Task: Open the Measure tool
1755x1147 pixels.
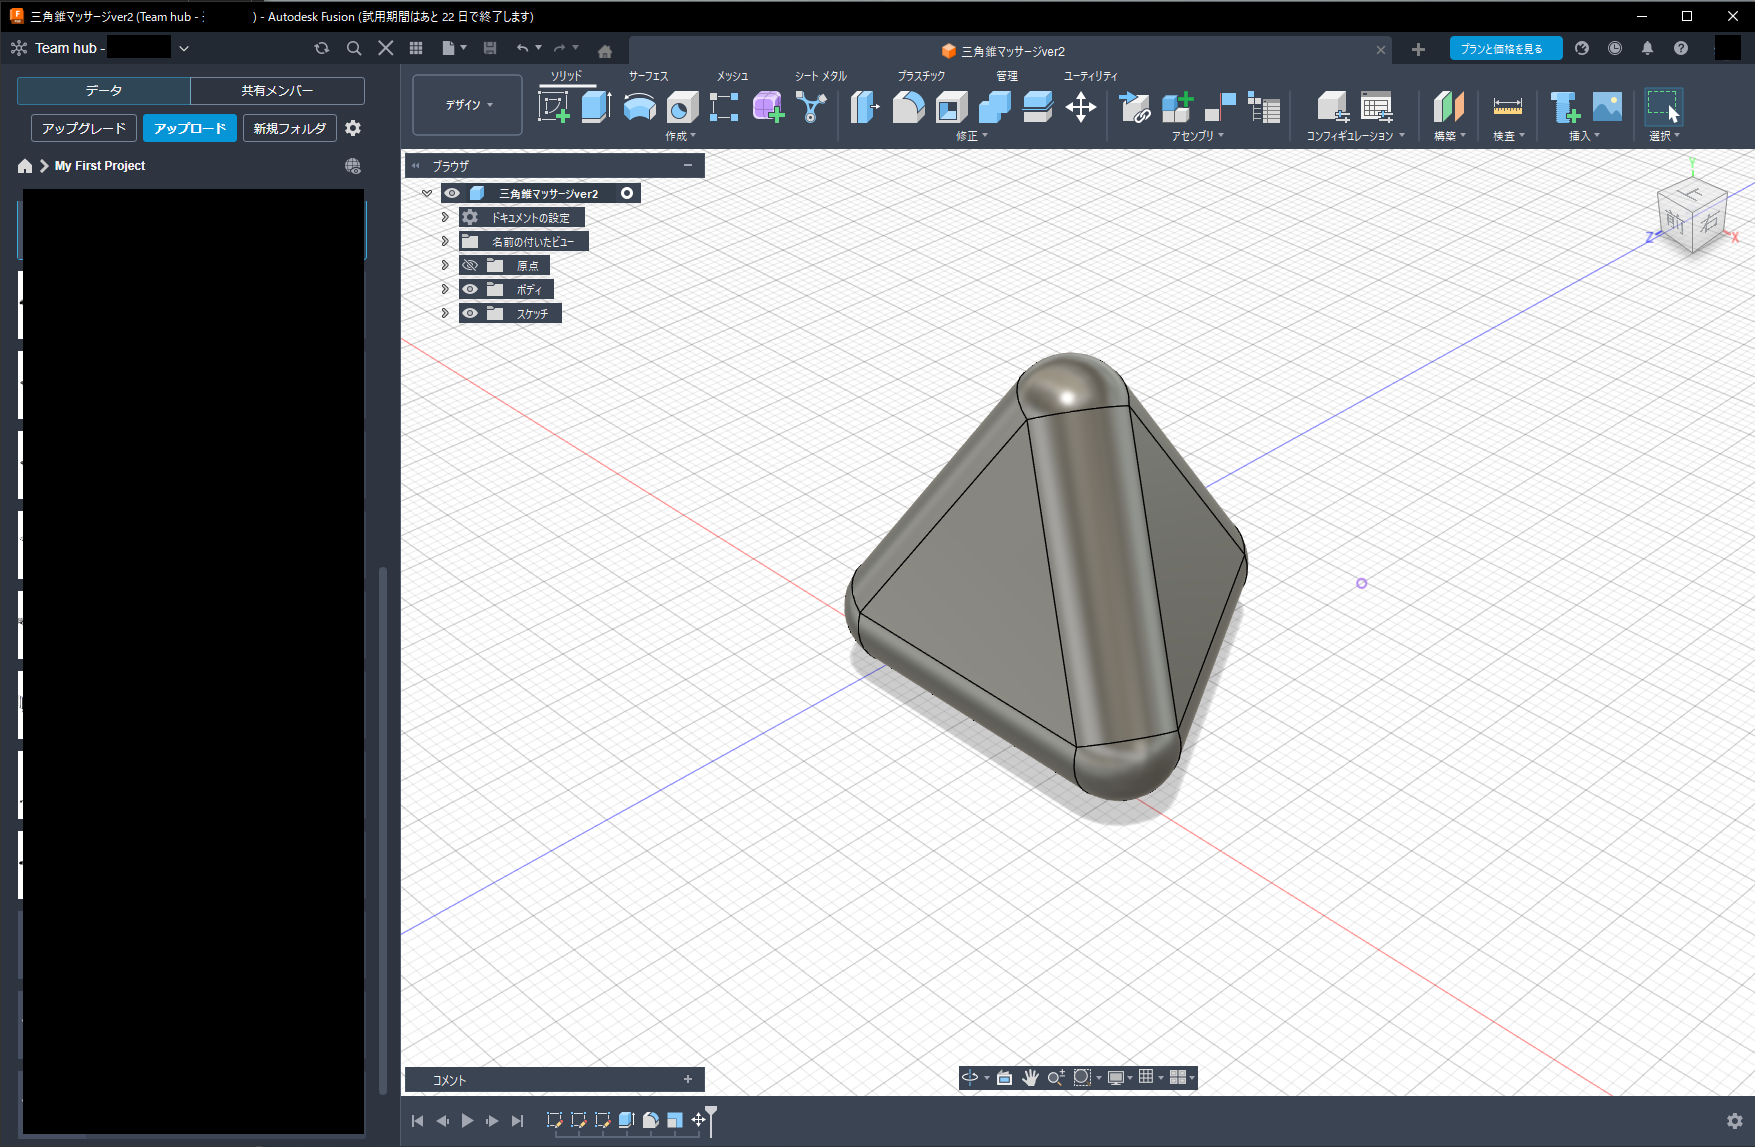Action: tap(1507, 107)
